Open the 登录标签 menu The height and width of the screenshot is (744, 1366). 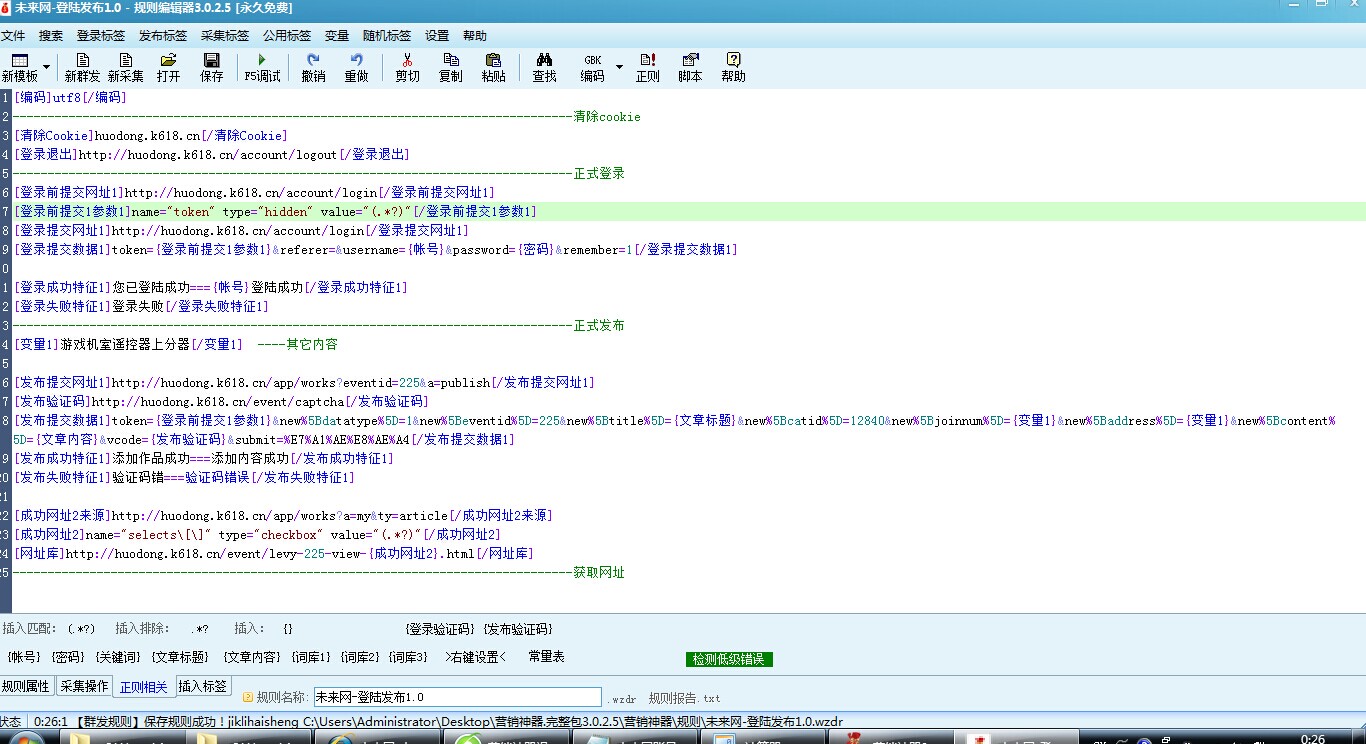pos(100,35)
